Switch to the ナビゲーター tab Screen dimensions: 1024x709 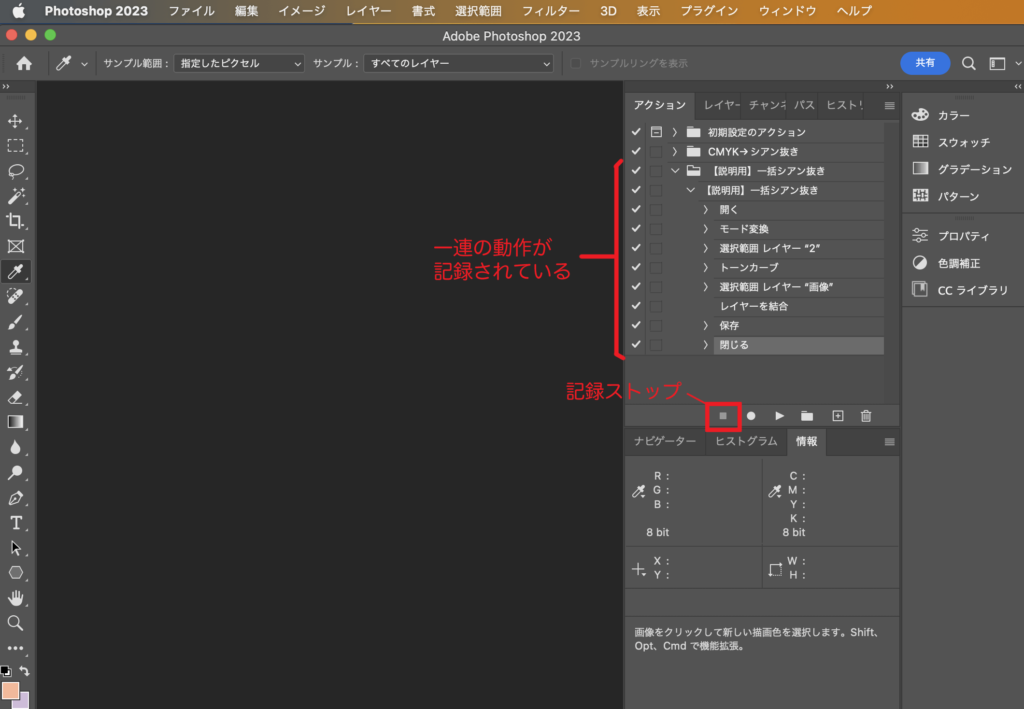[665, 441]
